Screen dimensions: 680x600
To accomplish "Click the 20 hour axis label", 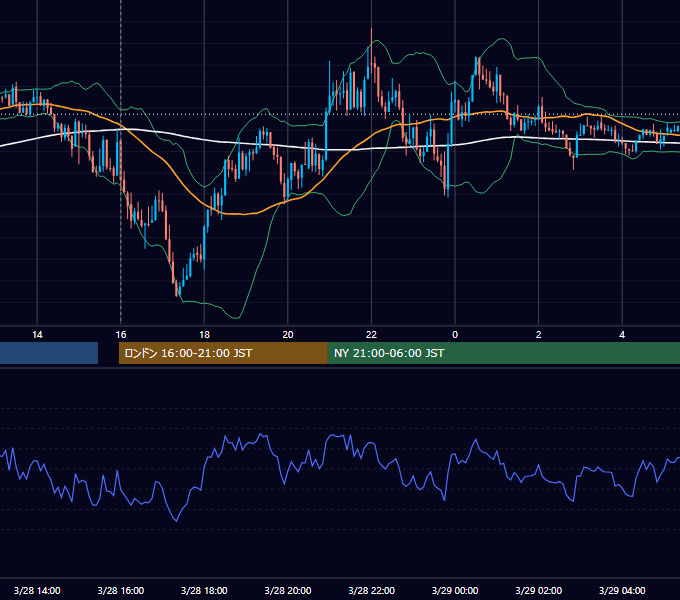I will tap(288, 335).
